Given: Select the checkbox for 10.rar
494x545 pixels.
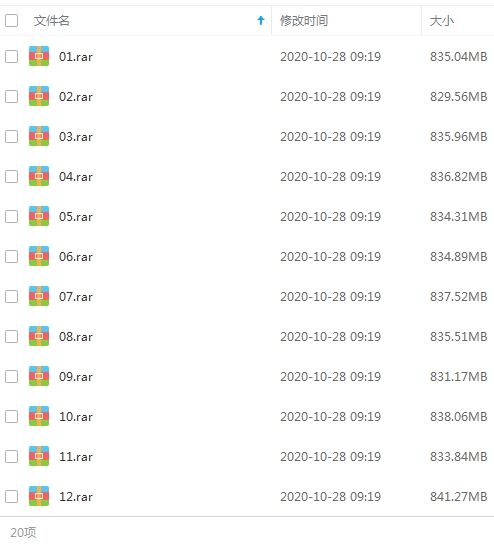Looking at the screenshot, I should (11, 416).
